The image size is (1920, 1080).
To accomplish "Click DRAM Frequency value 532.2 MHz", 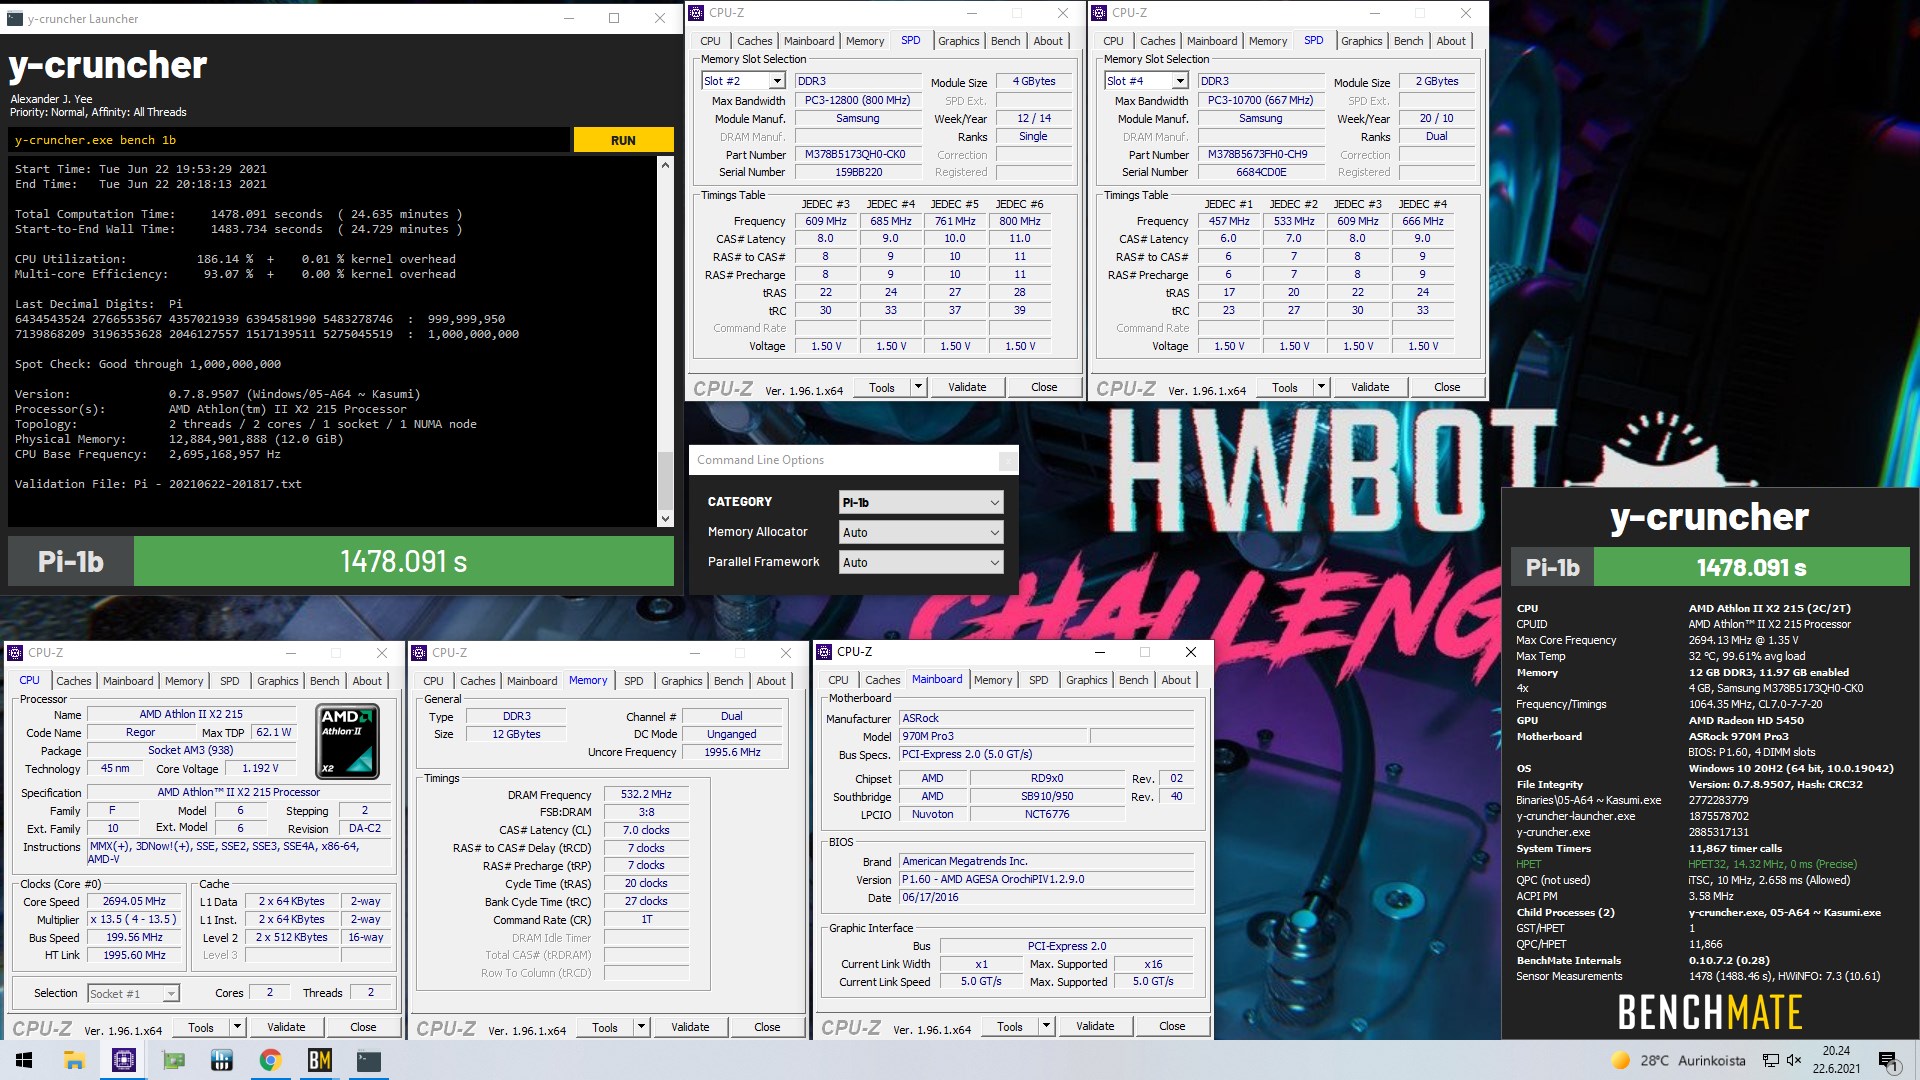I will coord(646,794).
